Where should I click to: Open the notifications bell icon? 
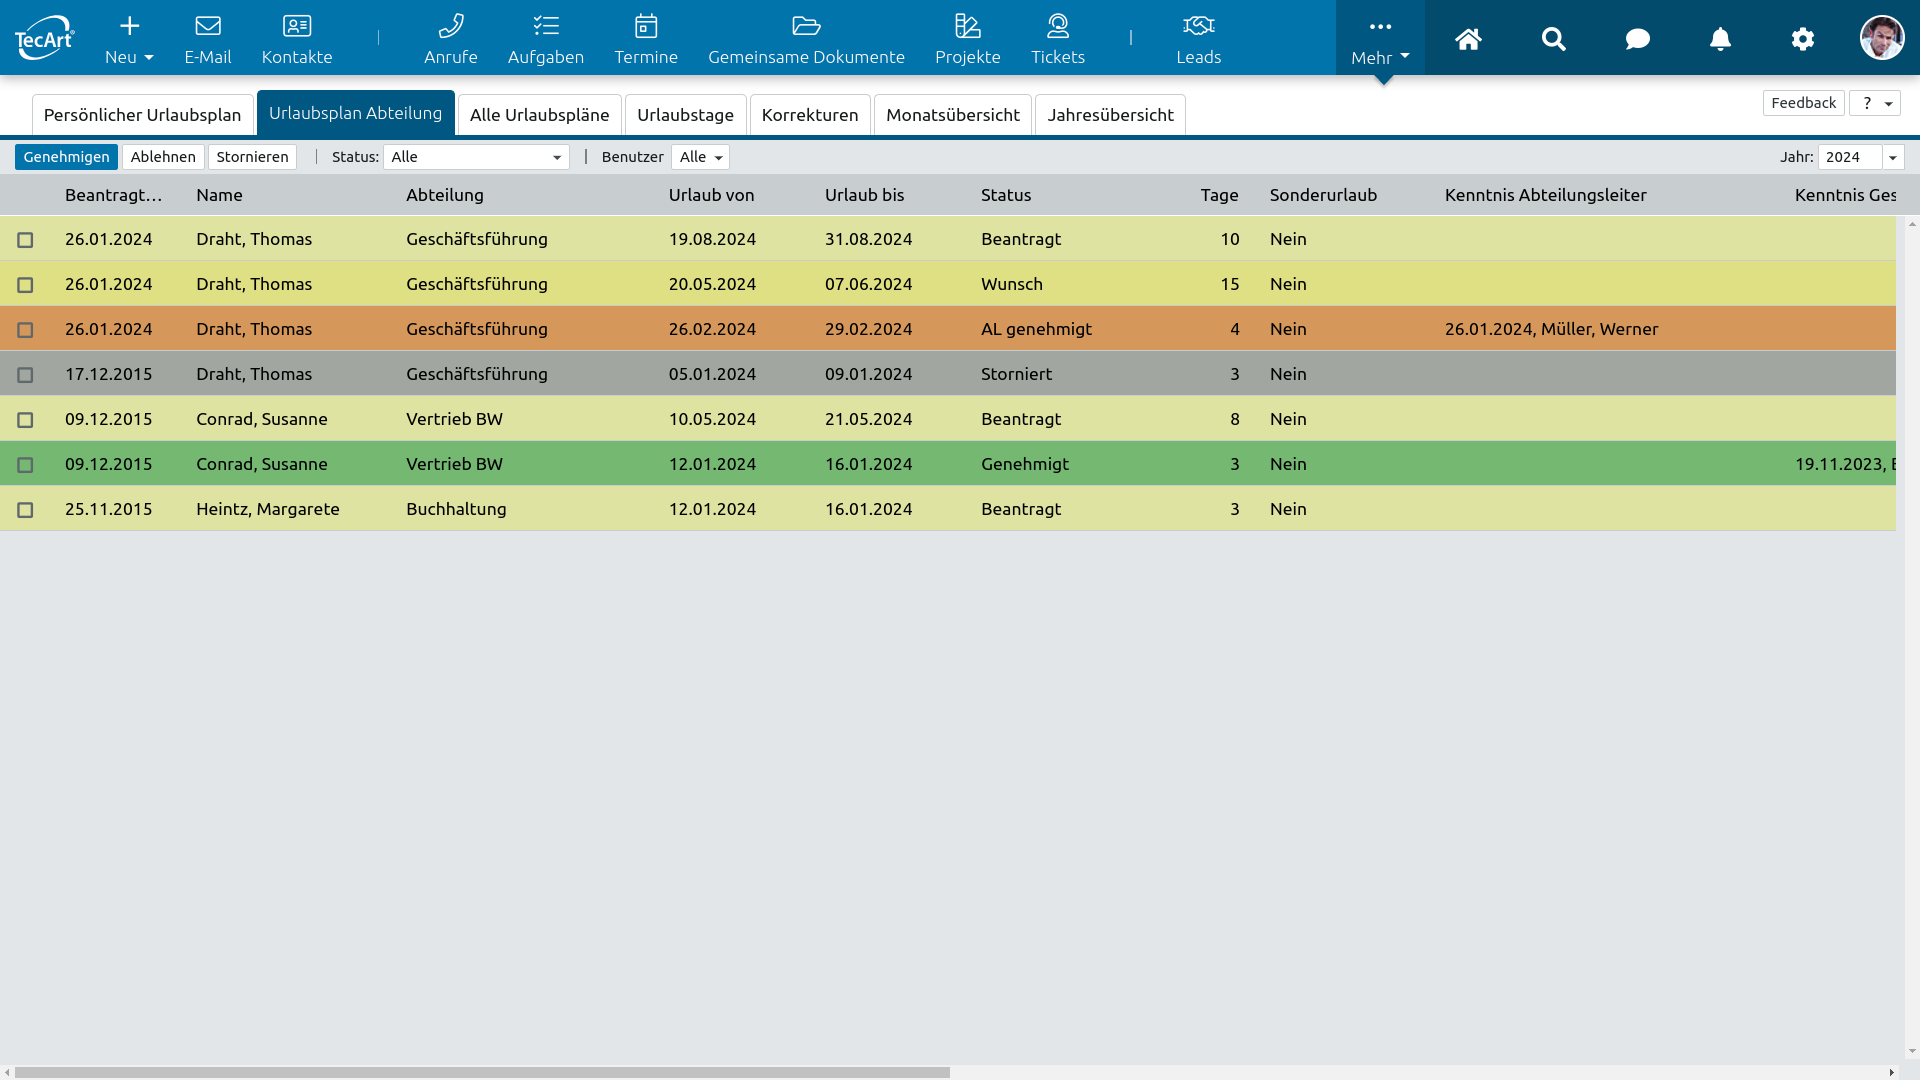coord(1720,39)
